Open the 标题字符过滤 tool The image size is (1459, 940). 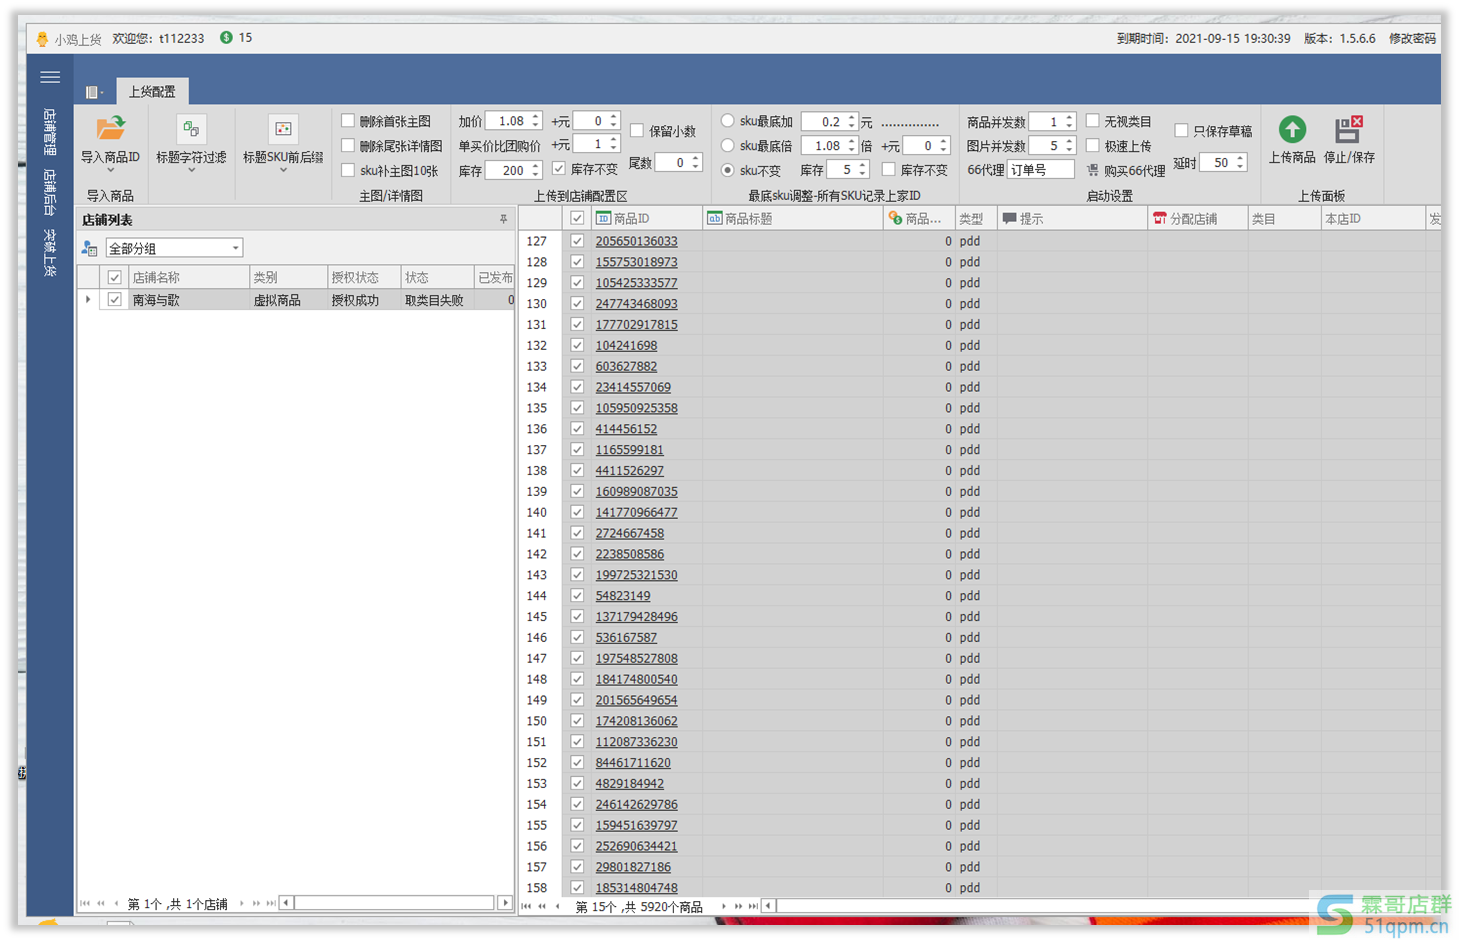point(191,130)
